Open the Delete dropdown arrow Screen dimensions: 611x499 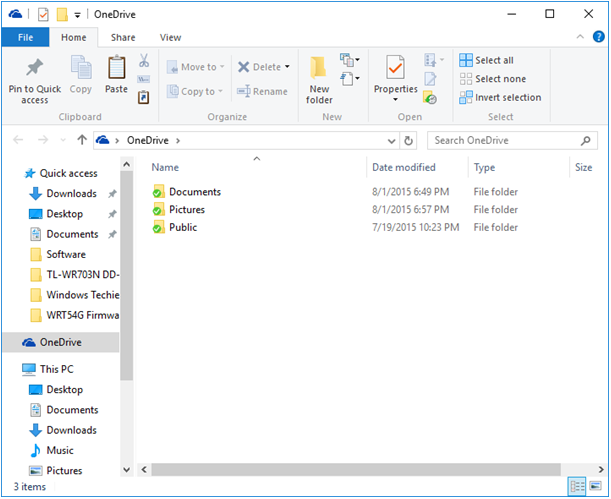(287, 67)
